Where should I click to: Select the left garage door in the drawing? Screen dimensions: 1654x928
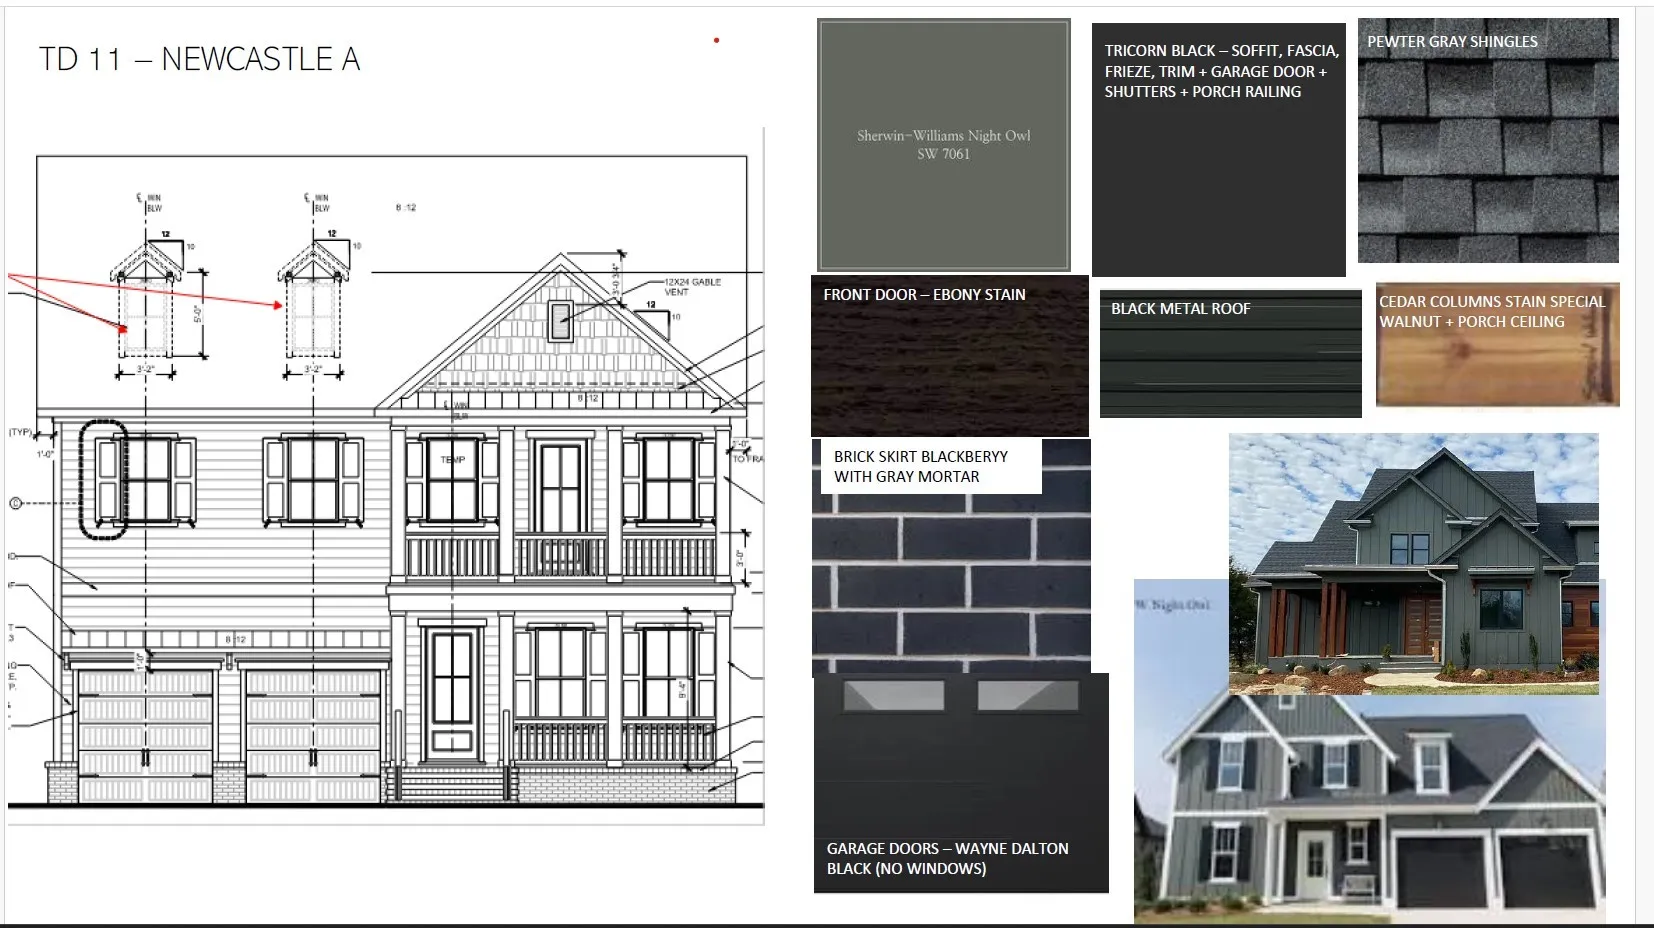coord(146,735)
